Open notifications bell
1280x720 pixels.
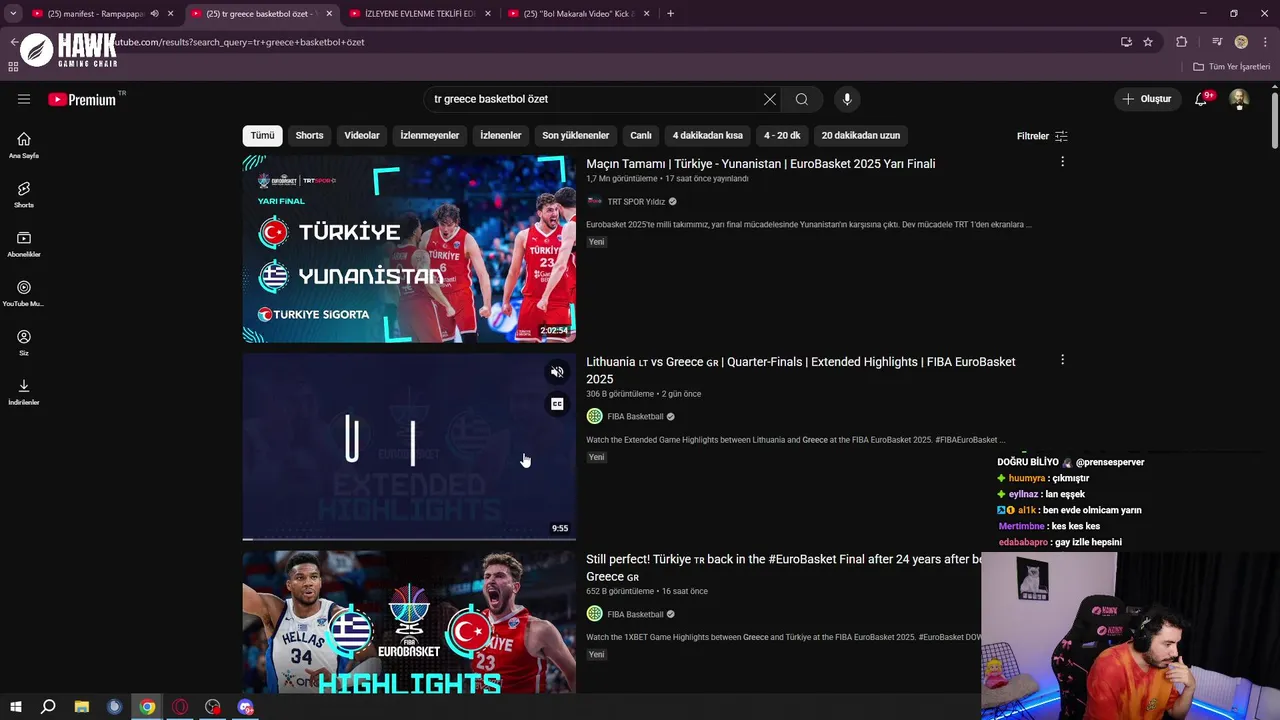[x=1201, y=99]
